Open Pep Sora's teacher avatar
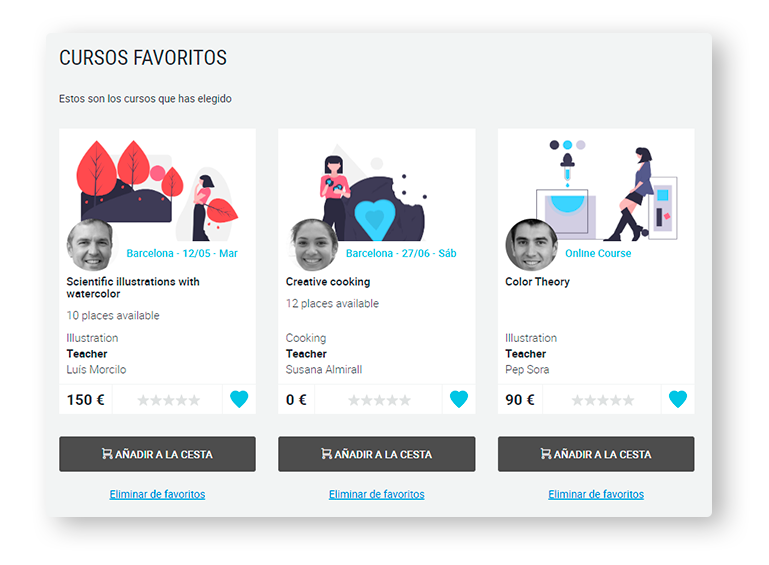This screenshot has width=769, height=565. click(x=532, y=245)
